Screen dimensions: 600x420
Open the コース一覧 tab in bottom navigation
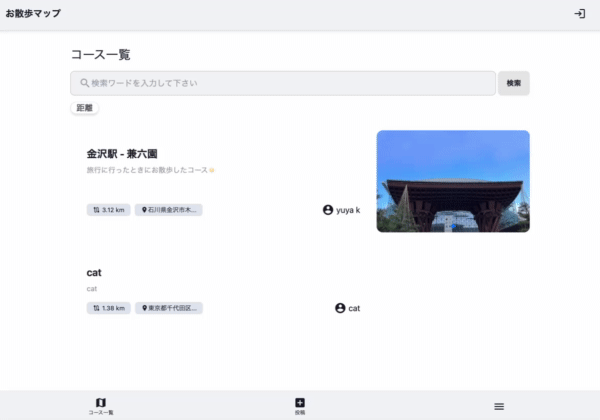click(x=101, y=406)
